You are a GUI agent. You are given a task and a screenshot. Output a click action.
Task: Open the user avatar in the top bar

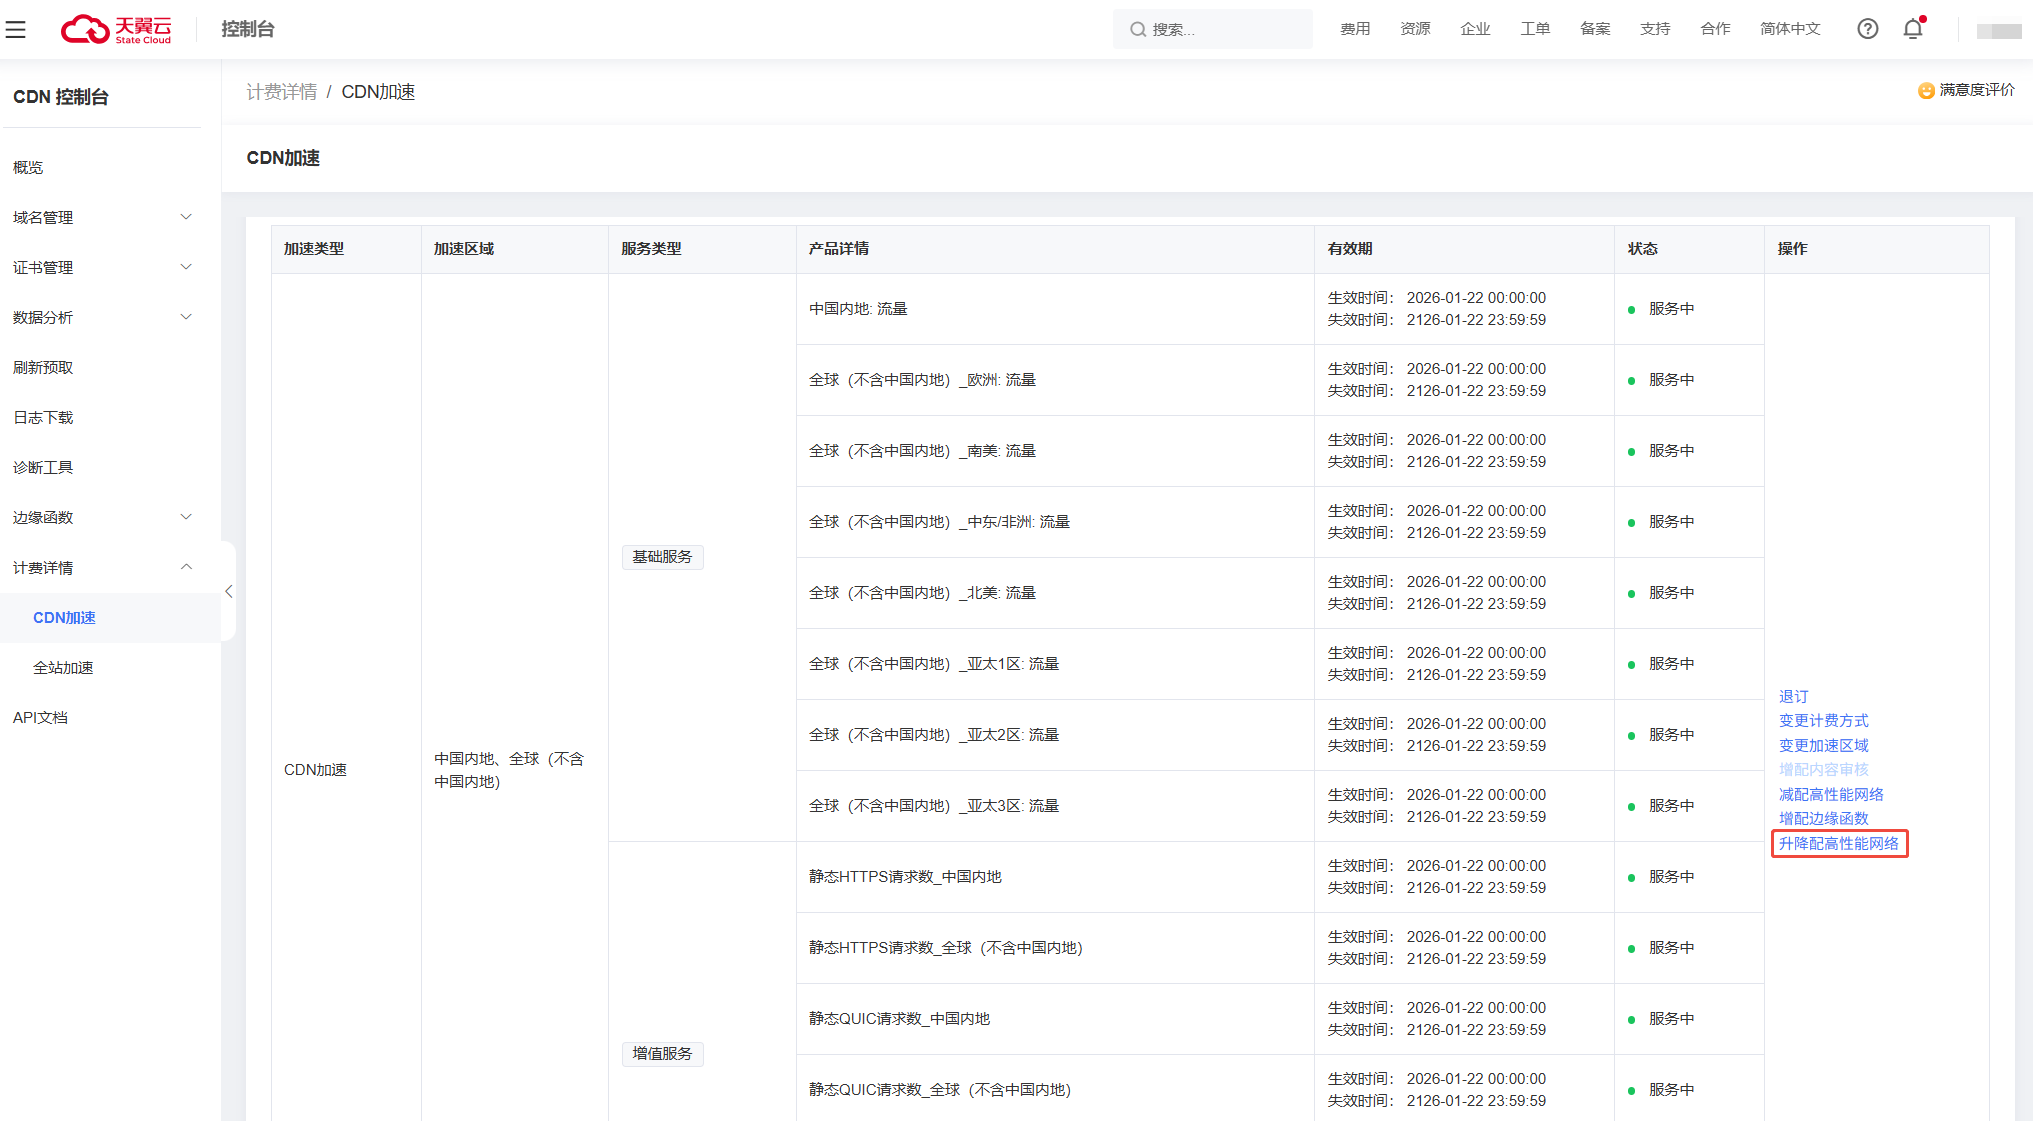[x=1998, y=31]
